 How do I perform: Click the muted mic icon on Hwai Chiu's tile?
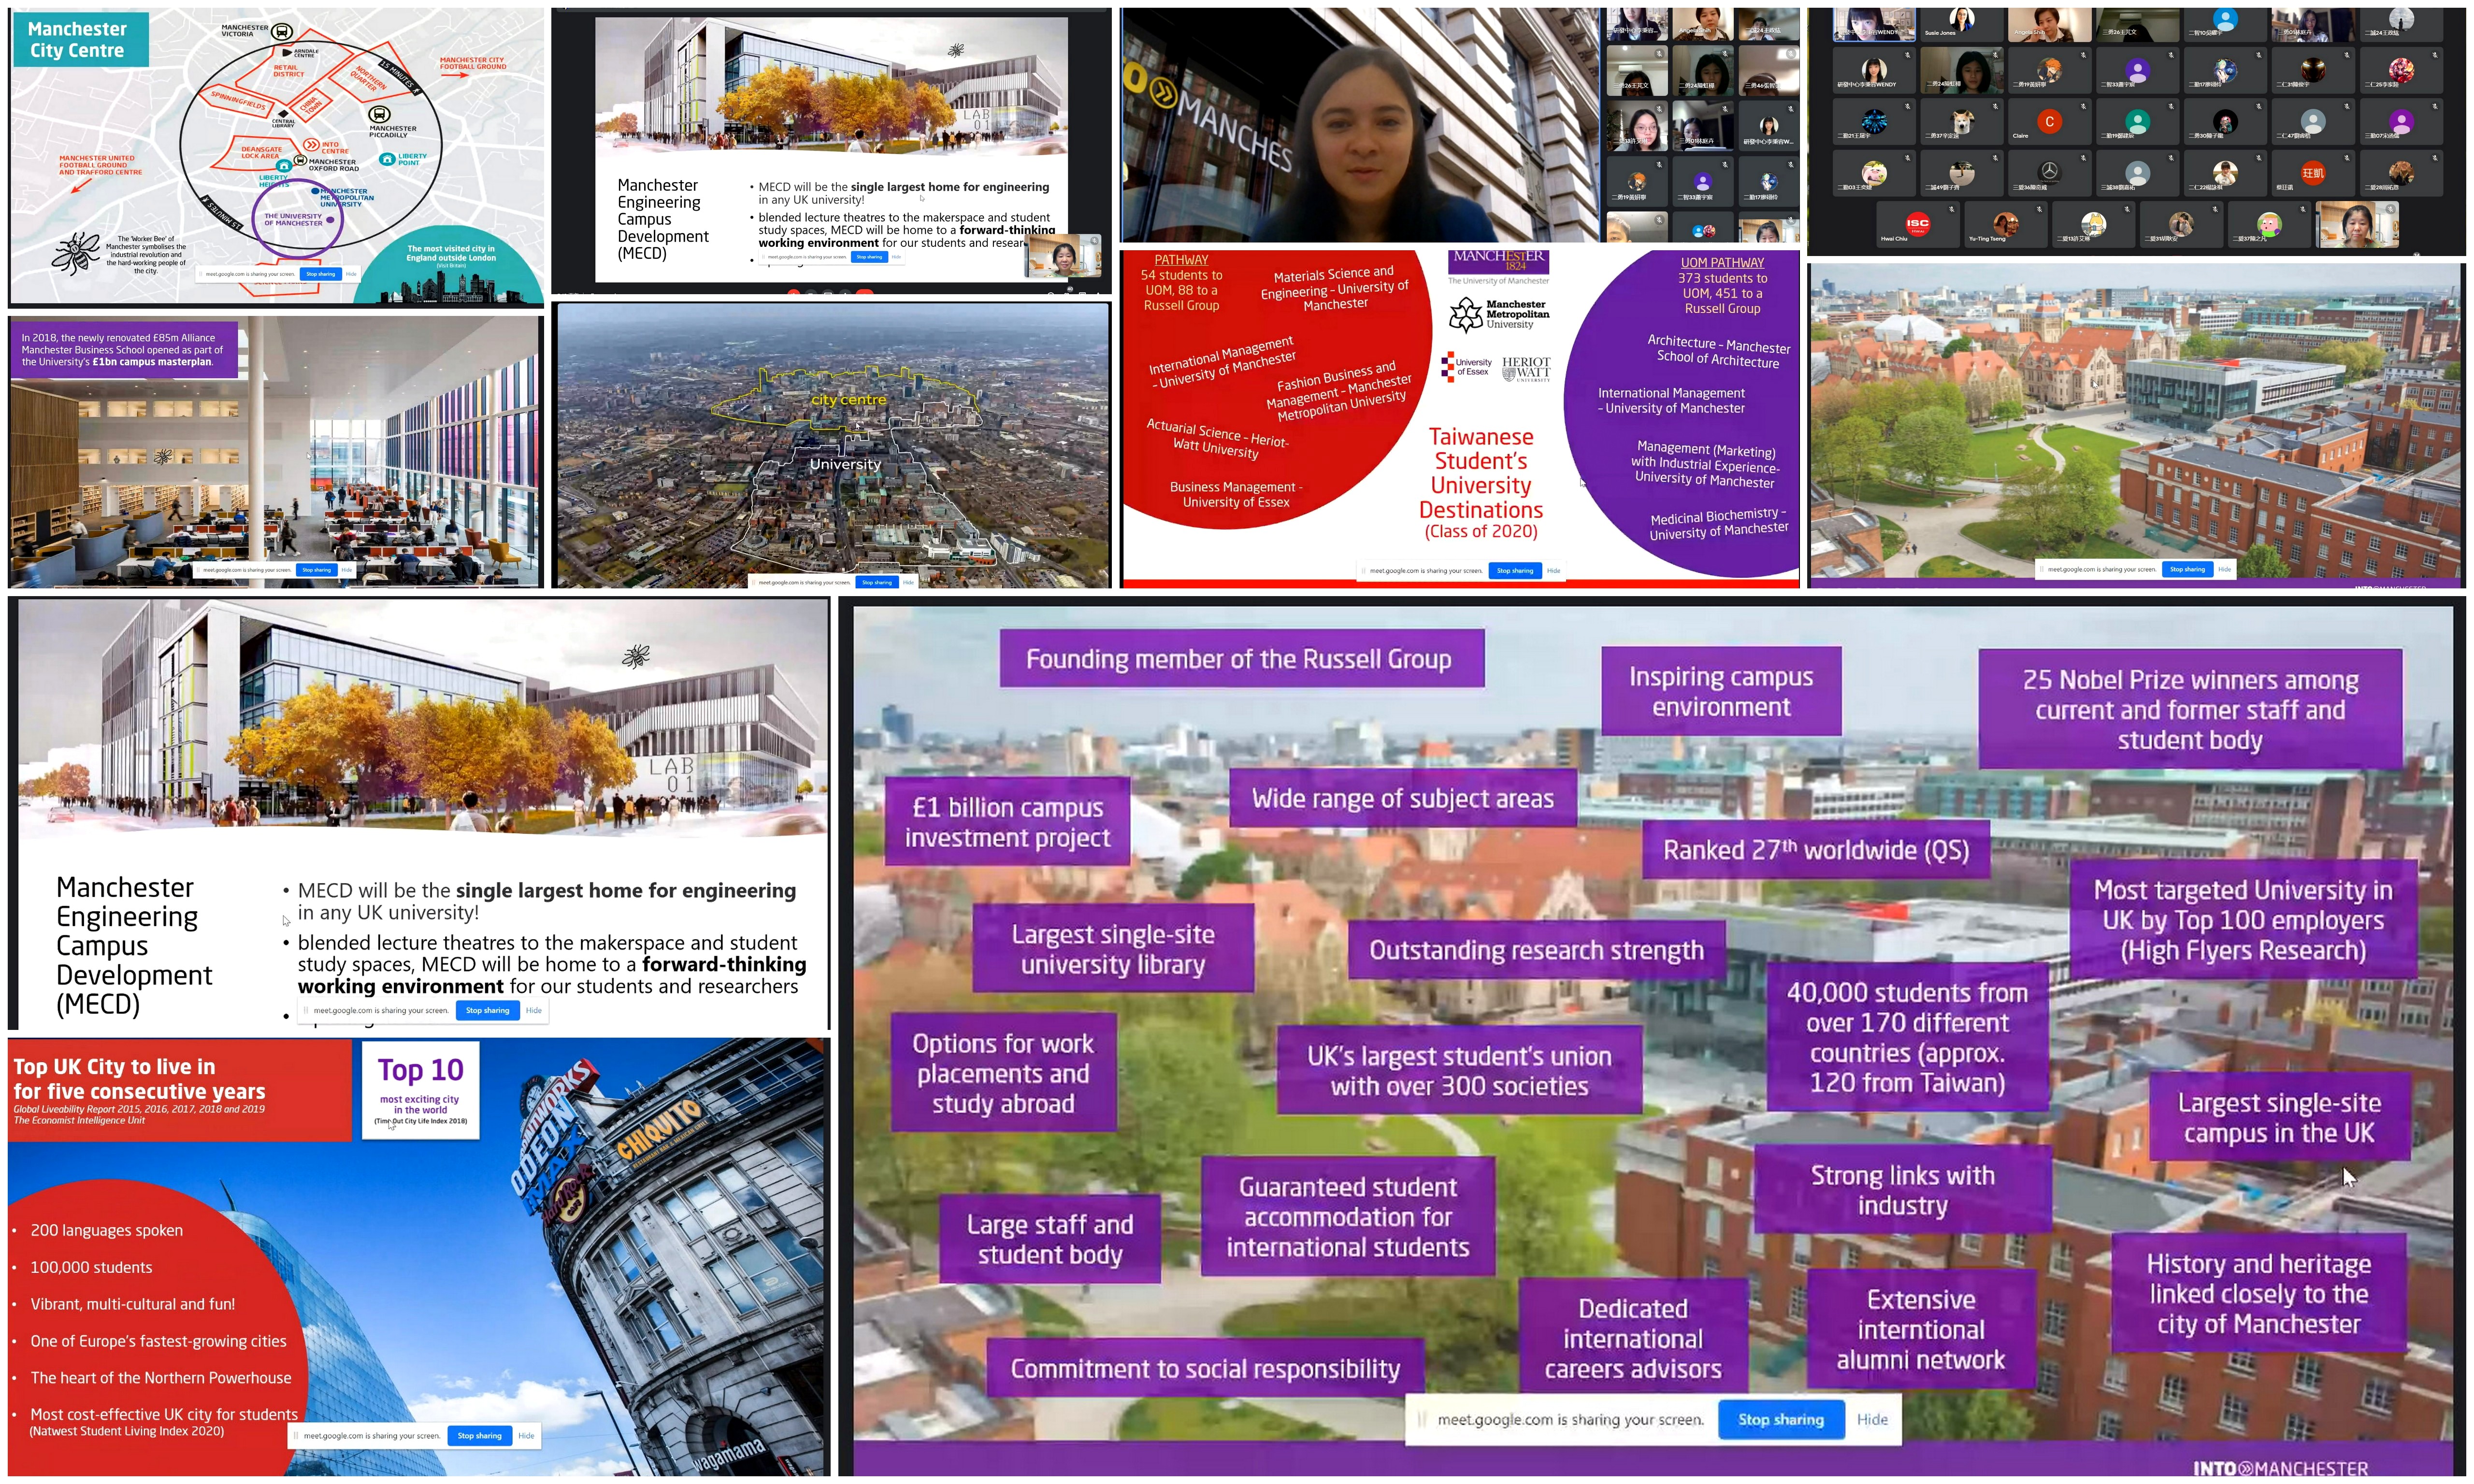coord(1952,209)
